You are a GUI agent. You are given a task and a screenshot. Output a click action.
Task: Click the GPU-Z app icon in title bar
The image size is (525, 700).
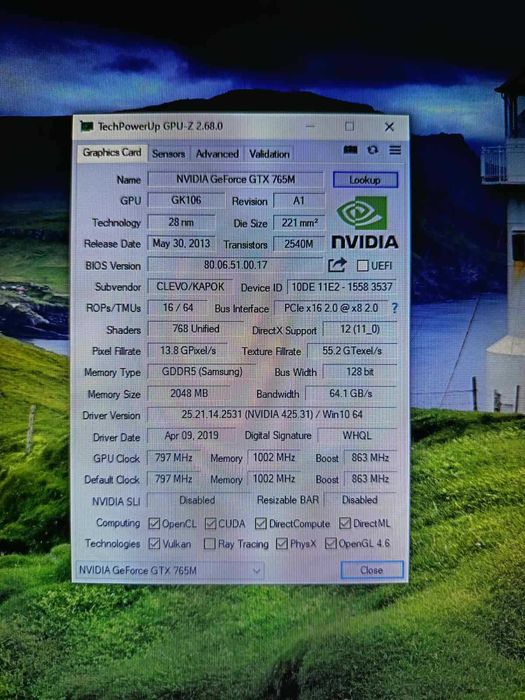pos(86,126)
